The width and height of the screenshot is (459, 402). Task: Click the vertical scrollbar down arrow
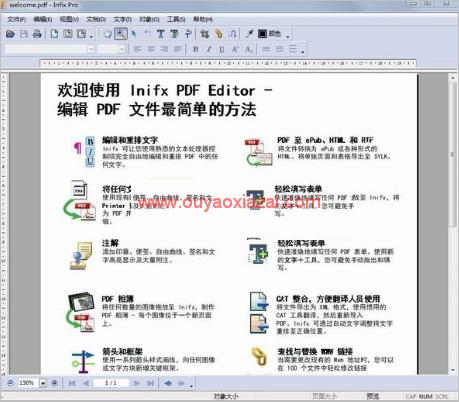point(453,370)
